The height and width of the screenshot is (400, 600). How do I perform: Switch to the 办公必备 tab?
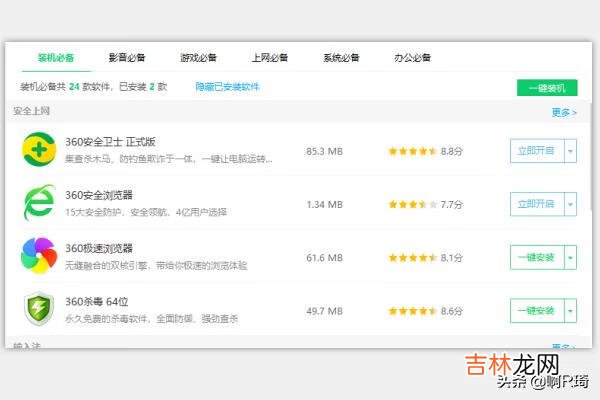pos(412,58)
